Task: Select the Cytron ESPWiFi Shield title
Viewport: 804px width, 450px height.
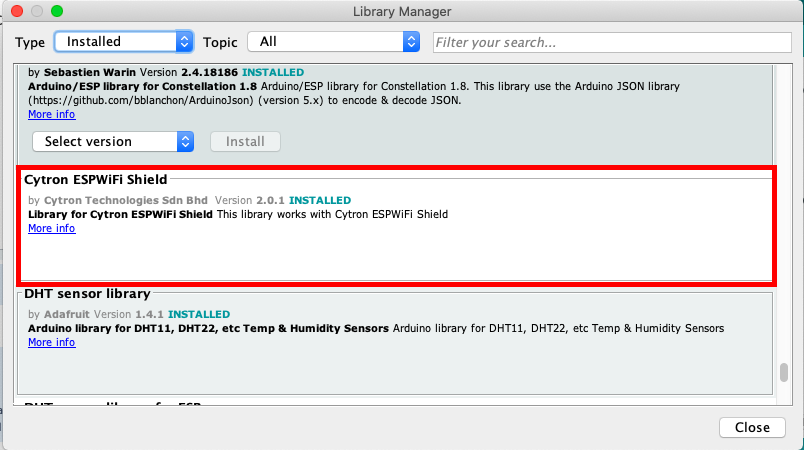Action: (96, 179)
